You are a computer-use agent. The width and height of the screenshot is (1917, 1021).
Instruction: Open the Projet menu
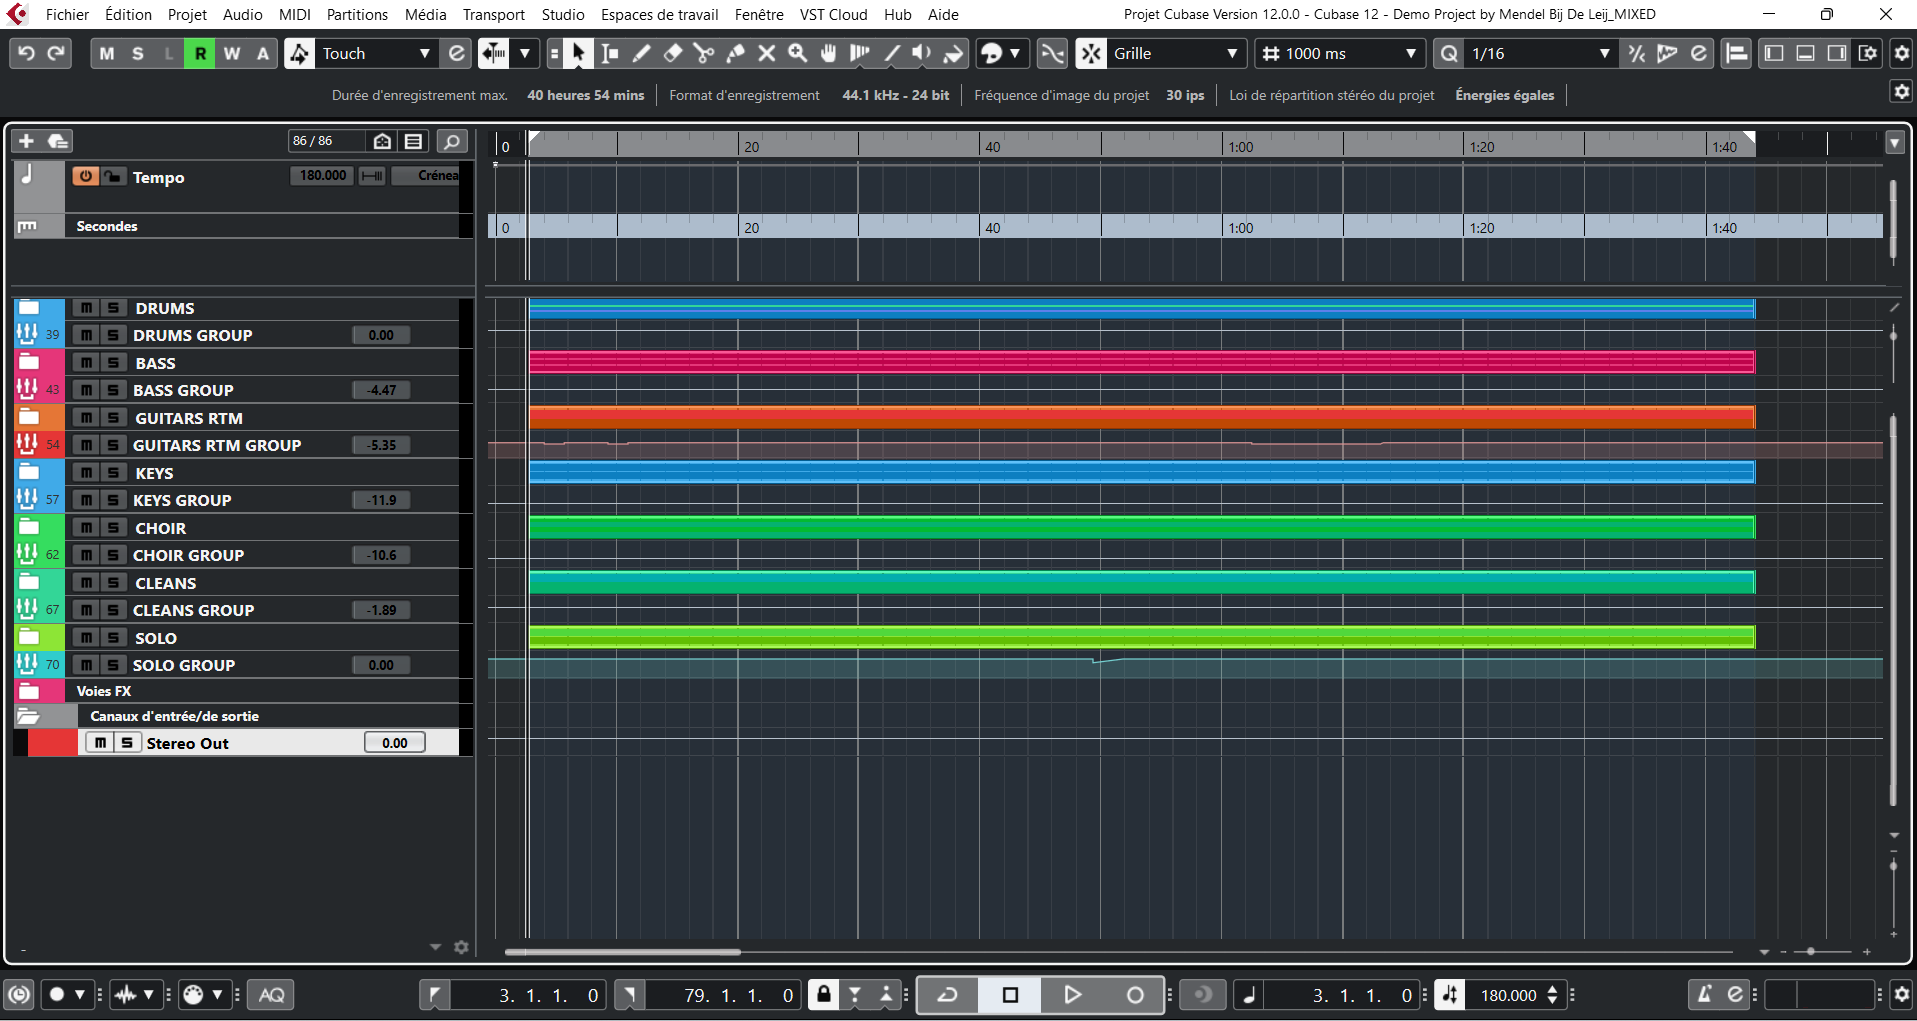tap(187, 15)
